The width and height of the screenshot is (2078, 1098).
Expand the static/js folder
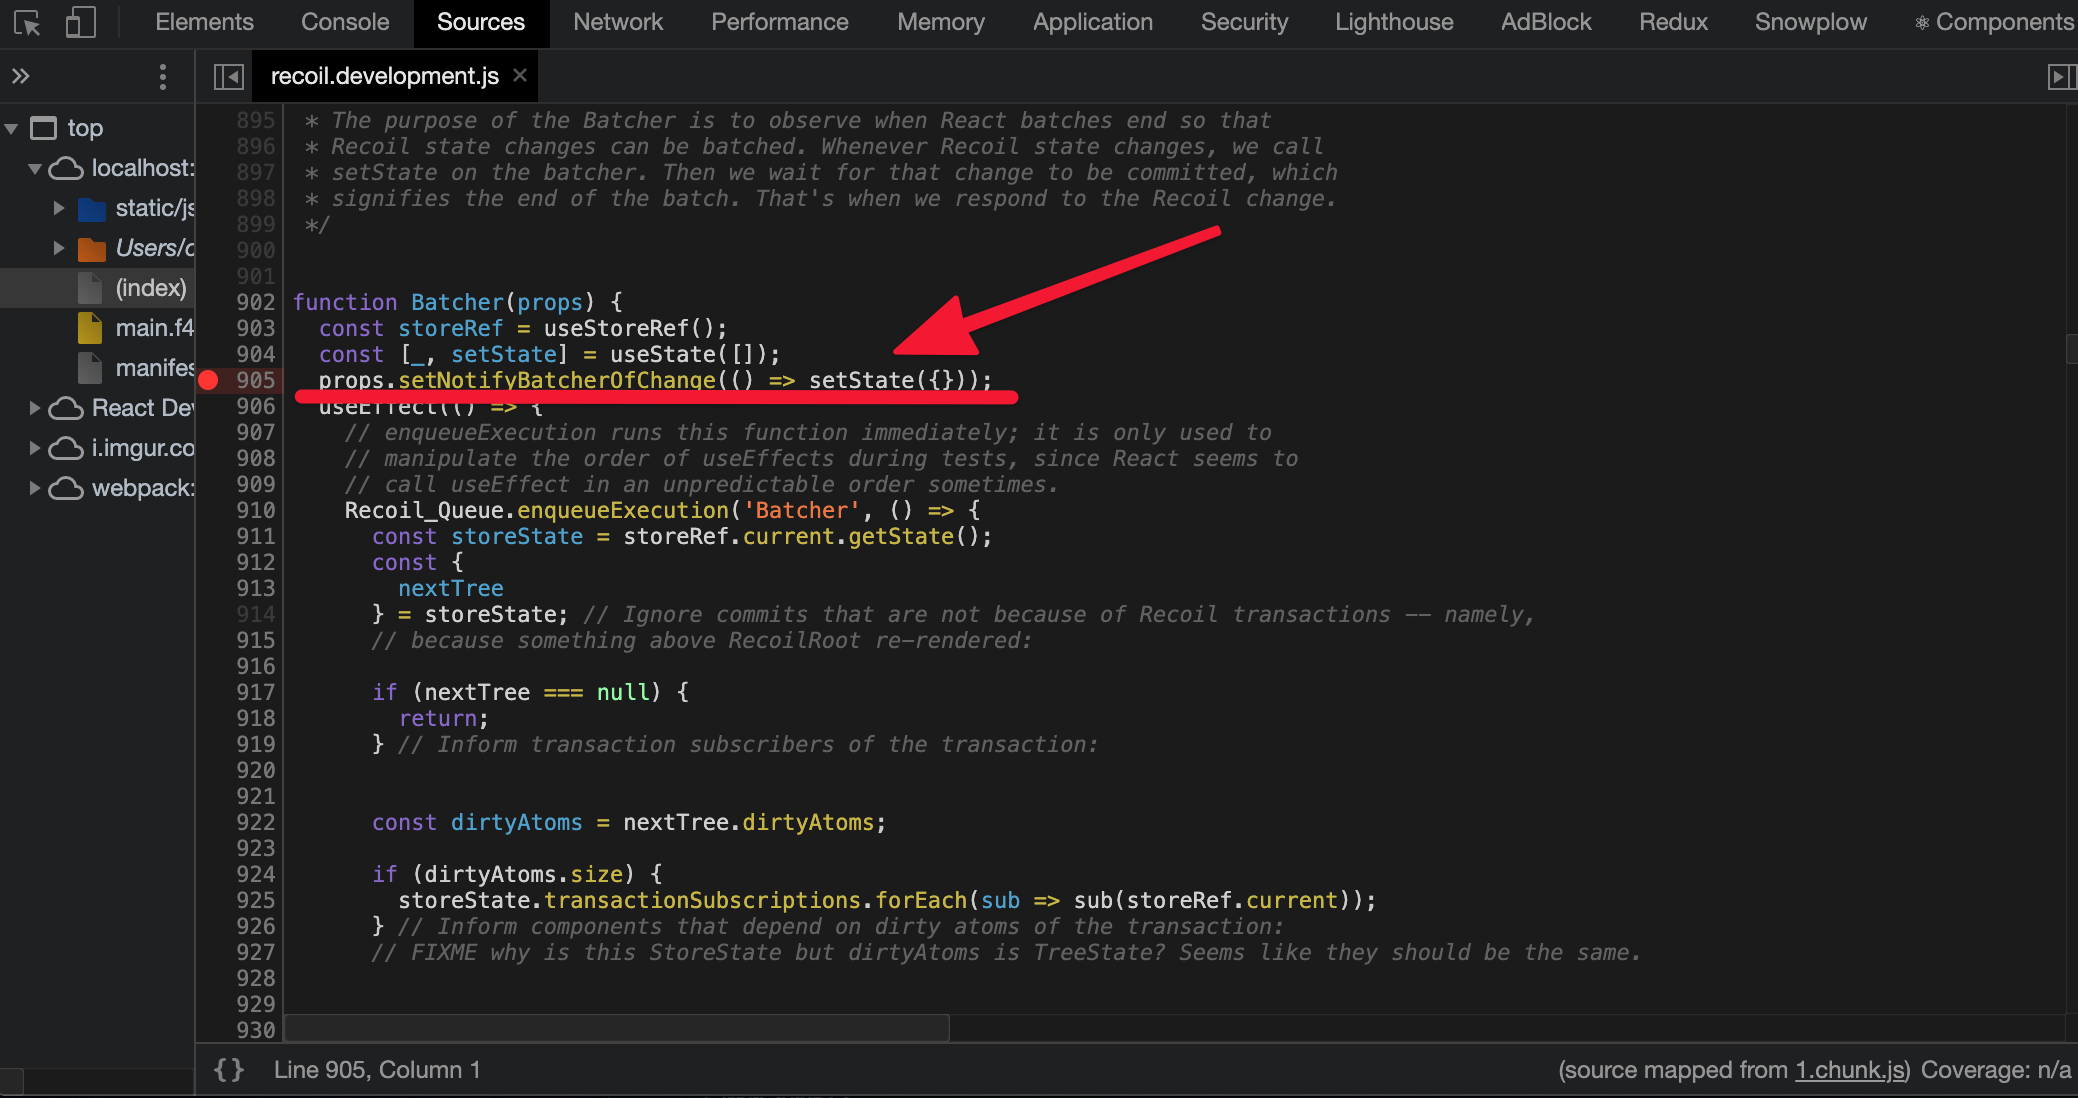pos(58,208)
